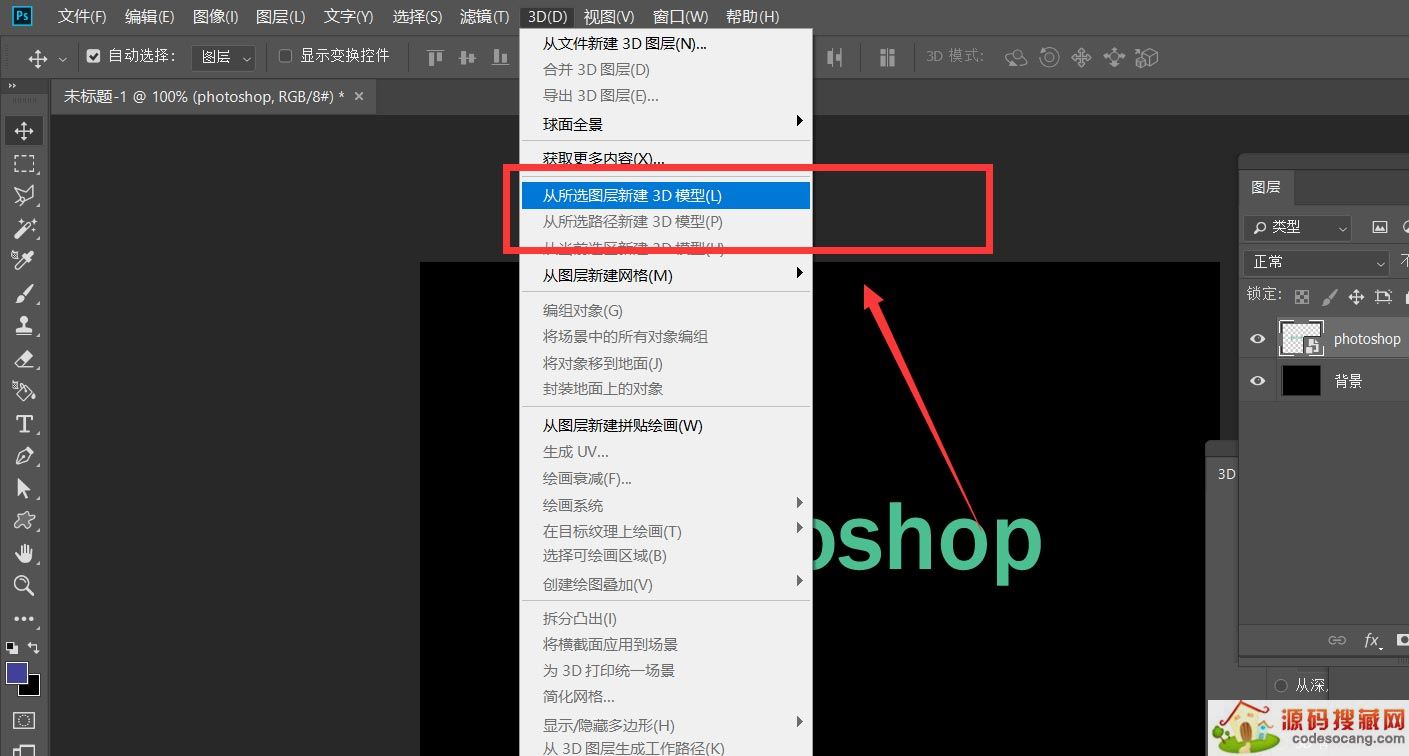The height and width of the screenshot is (756, 1409).
Task: Click the 3D scale mode icon
Action: [x=1147, y=57]
